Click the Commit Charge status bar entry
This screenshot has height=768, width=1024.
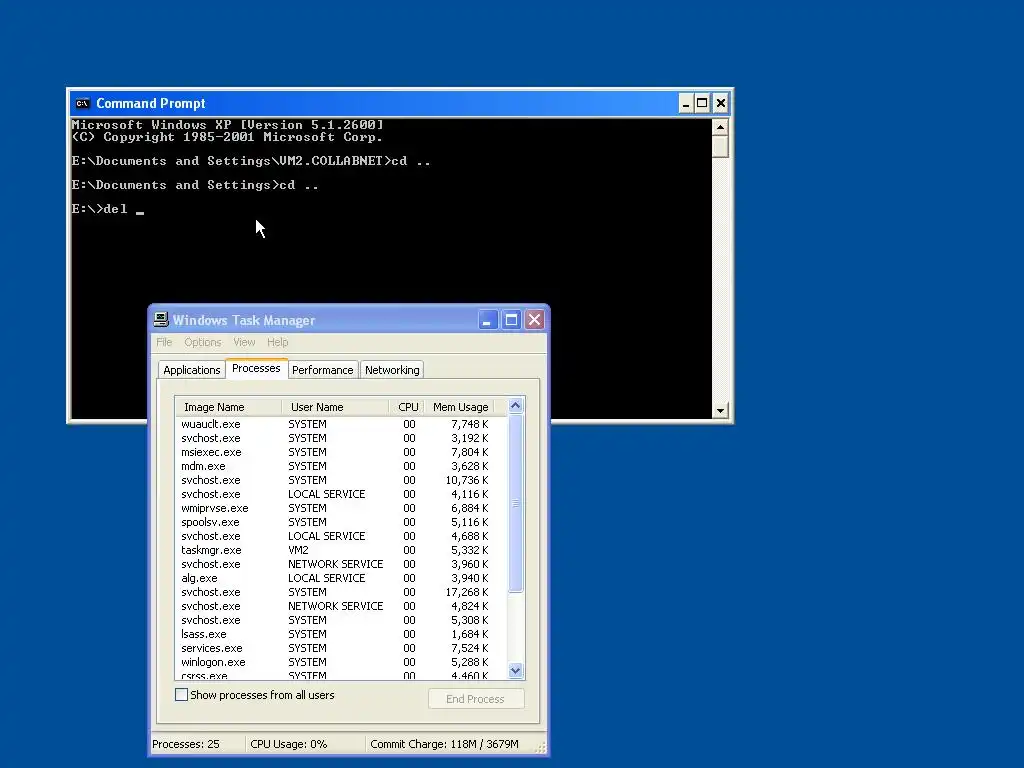(451, 744)
